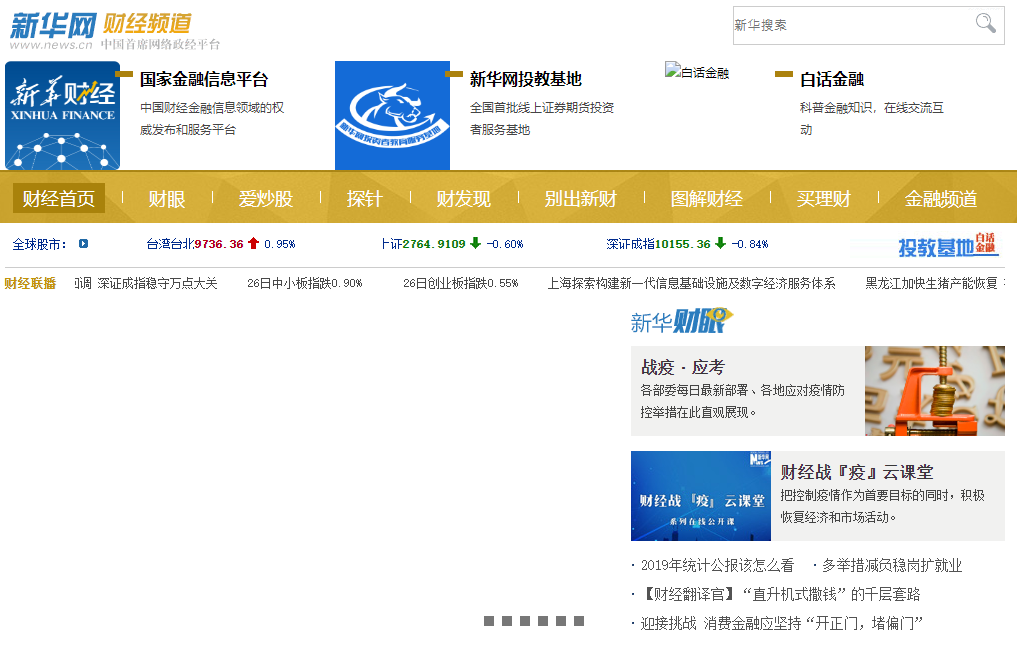Click the 上证 index value 2764.9109
Viewport: 1017px width, 647px height.
pos(434,244)
